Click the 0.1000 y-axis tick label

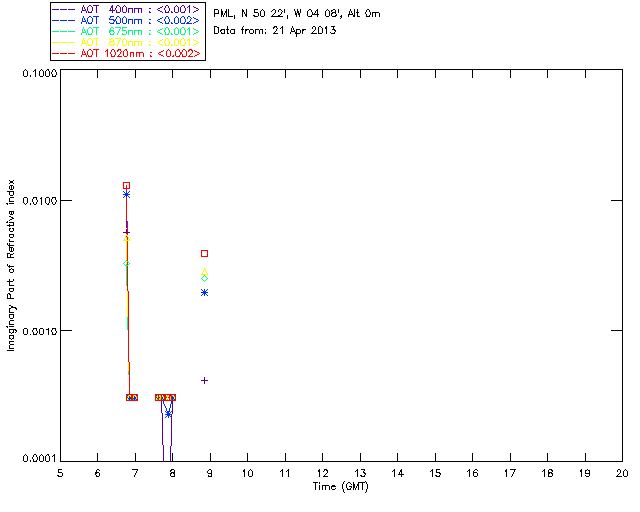(40, 73)
